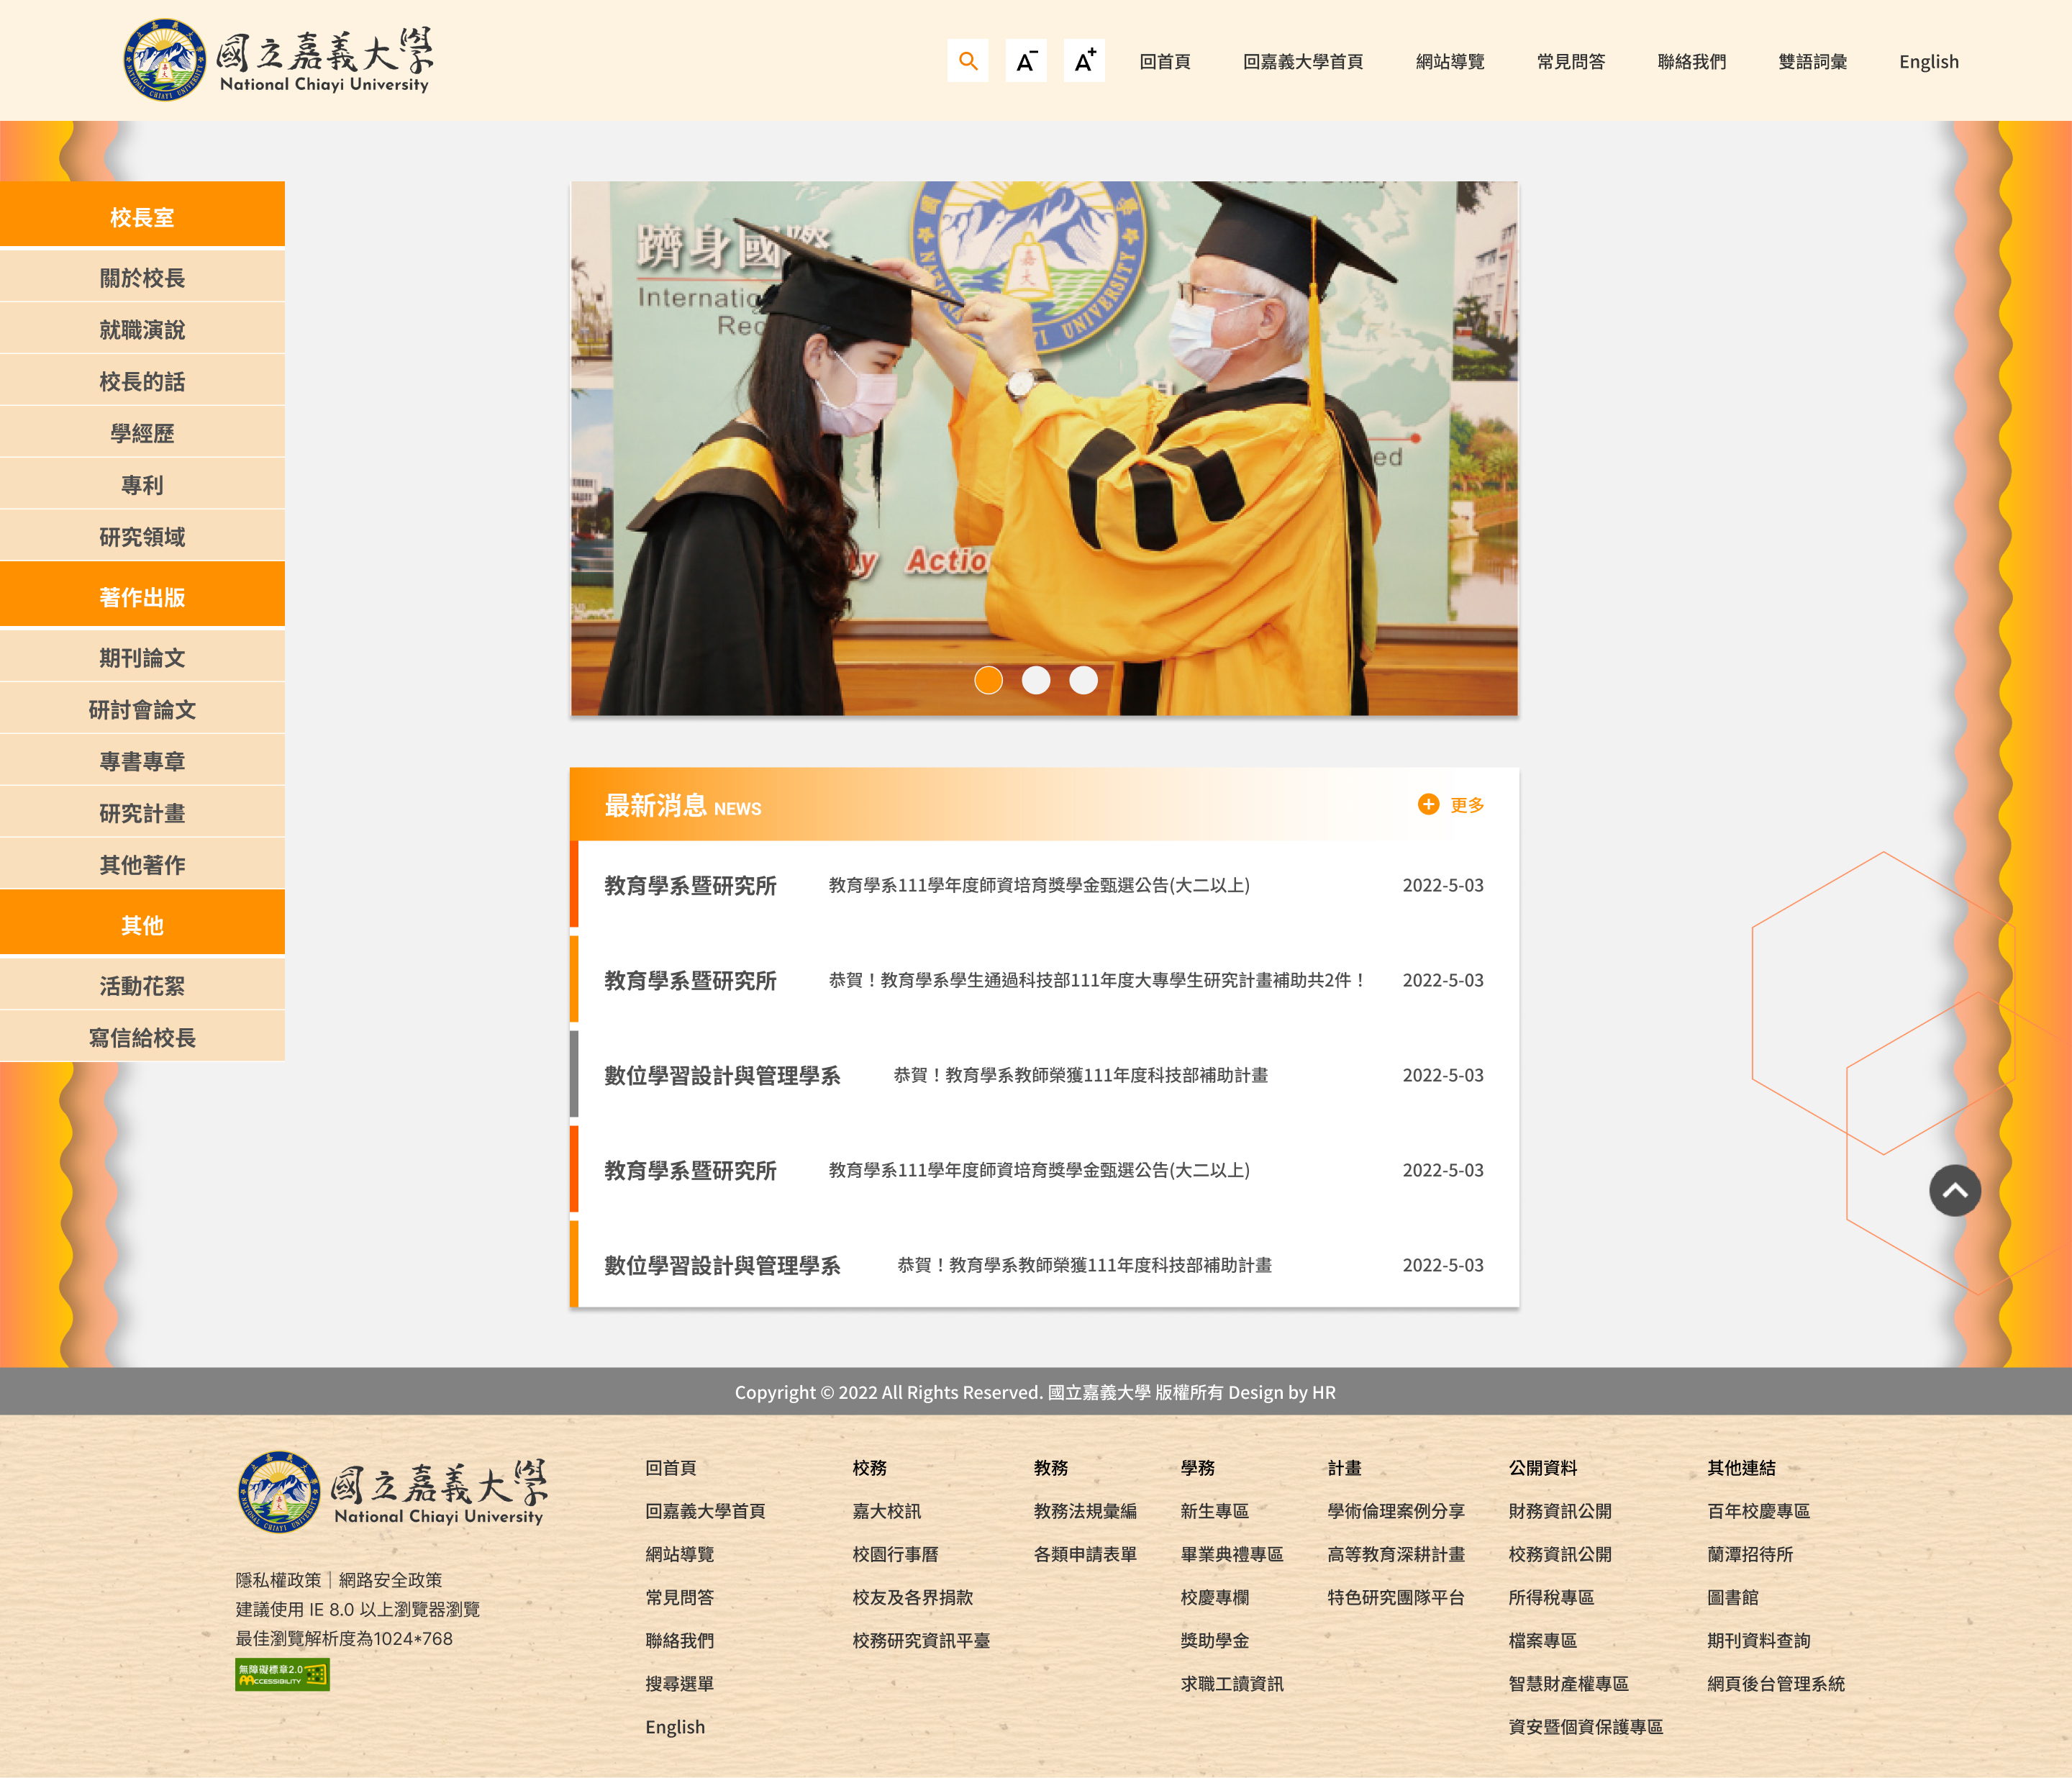Click the orange search magnifier icon
Viewport: 2072px width, 1778px height.
click(967, 61)
